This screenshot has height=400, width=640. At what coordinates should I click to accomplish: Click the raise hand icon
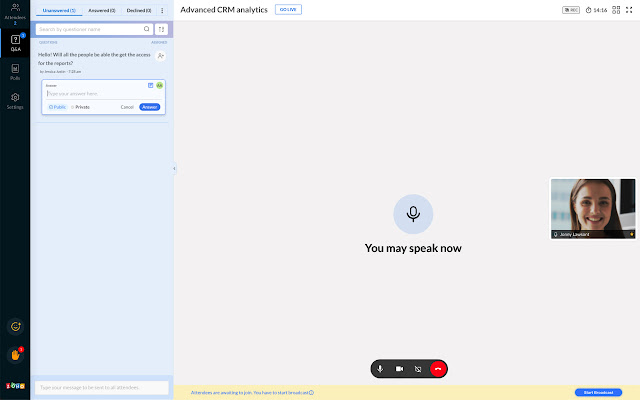point(15,354)
